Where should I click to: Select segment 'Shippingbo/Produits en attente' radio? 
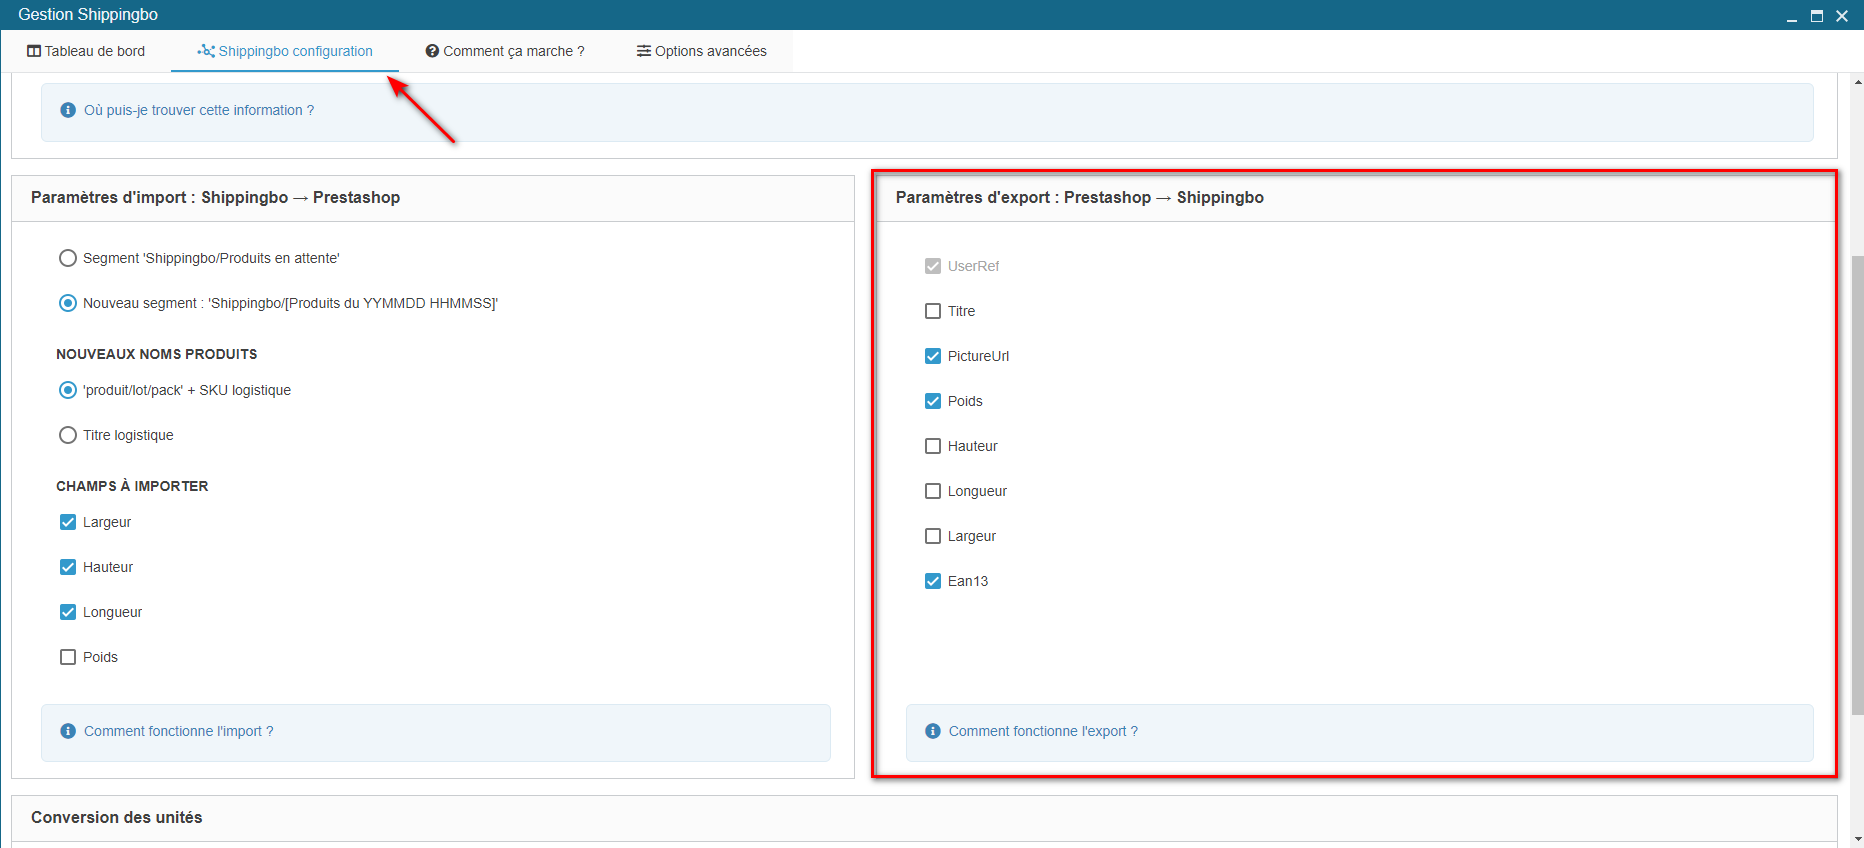point(68,258)
